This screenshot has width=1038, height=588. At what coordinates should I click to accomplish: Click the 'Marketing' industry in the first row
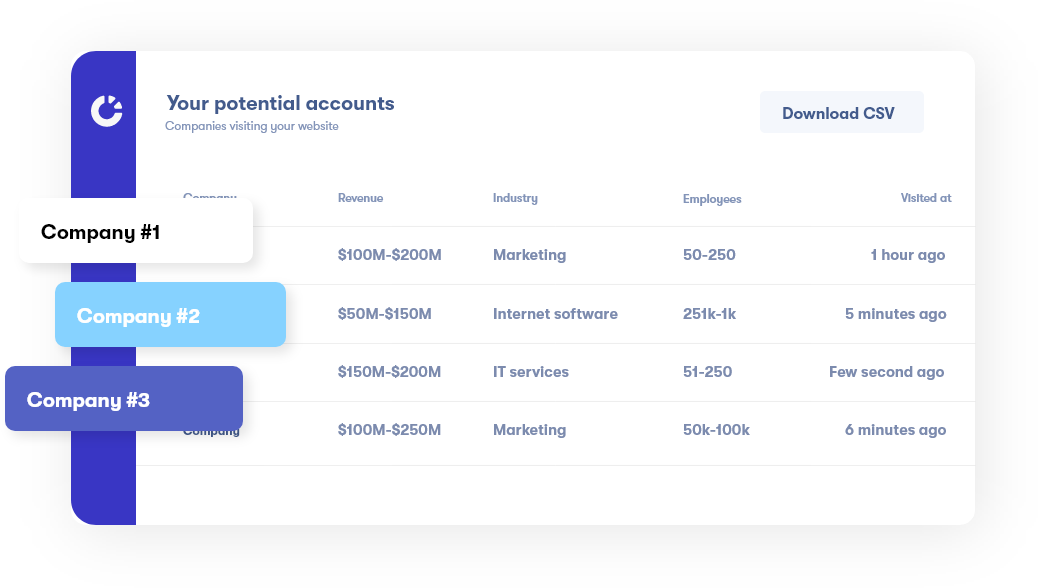point(529,255)
